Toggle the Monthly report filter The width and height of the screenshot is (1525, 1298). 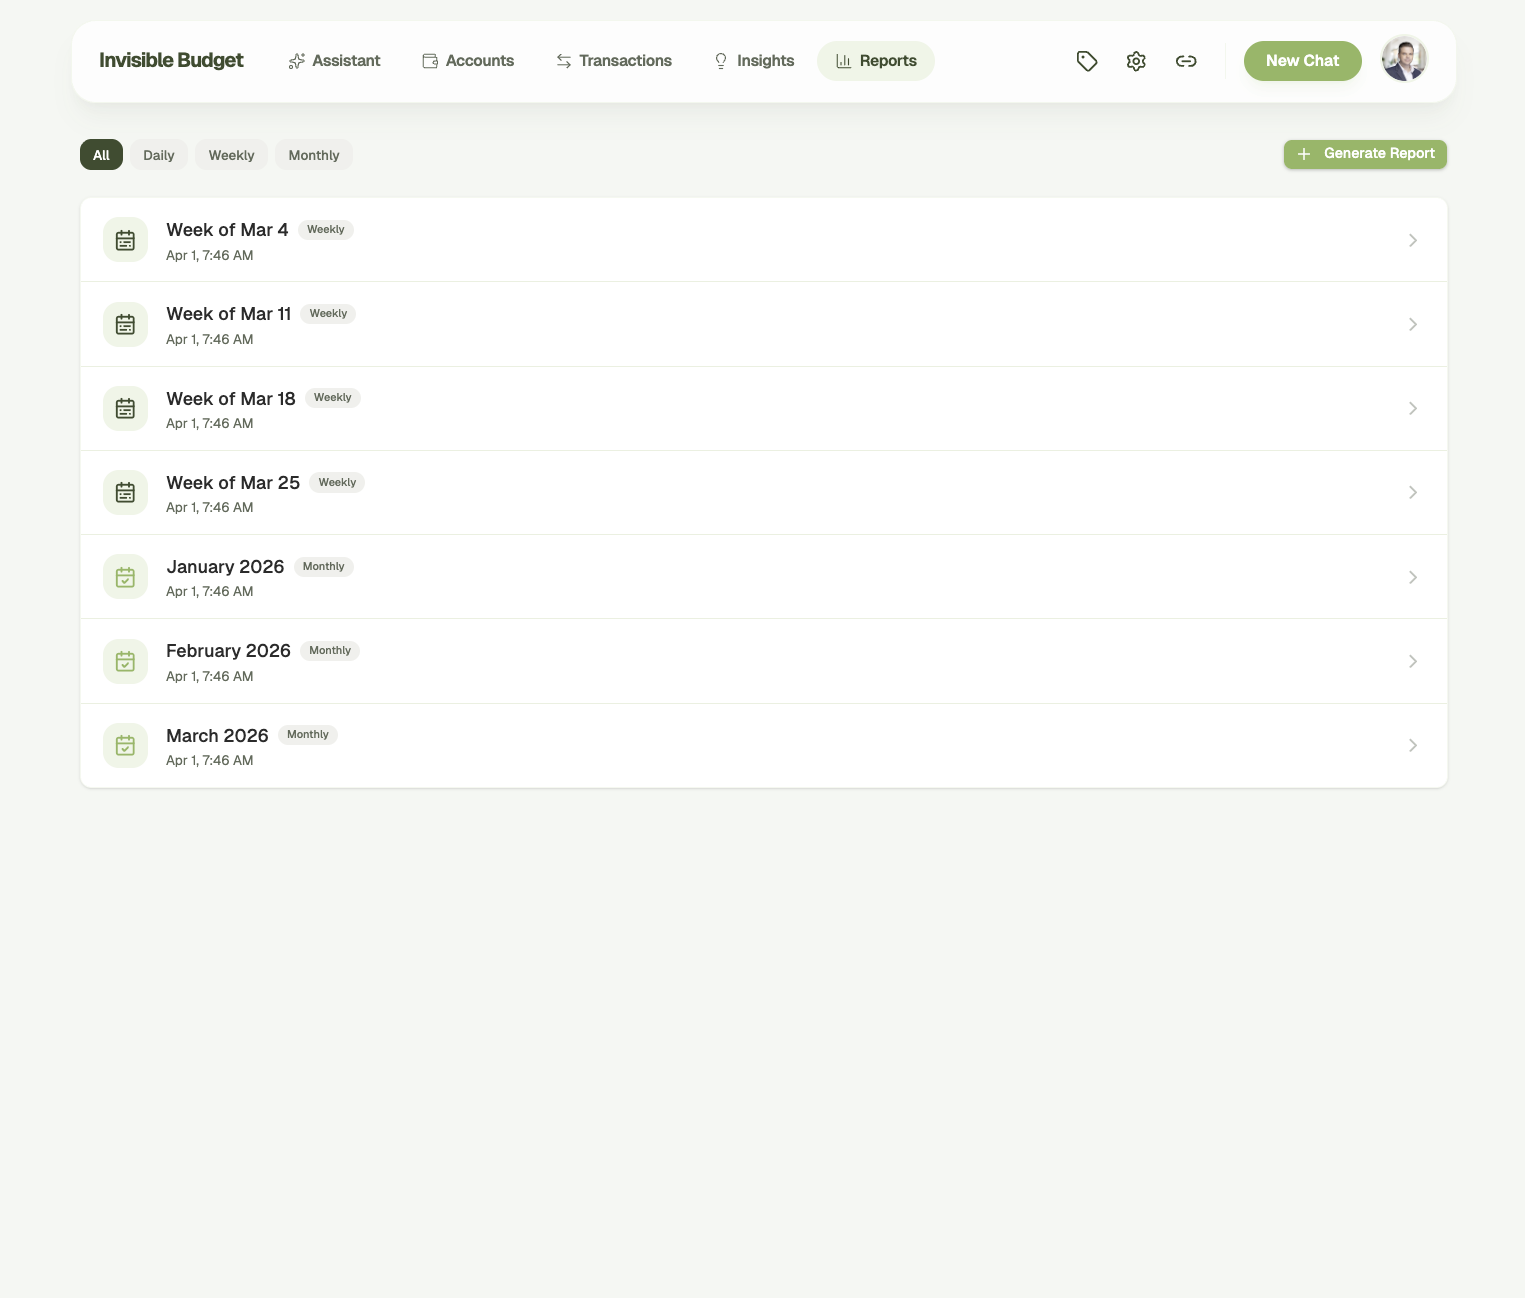point(313,155)
